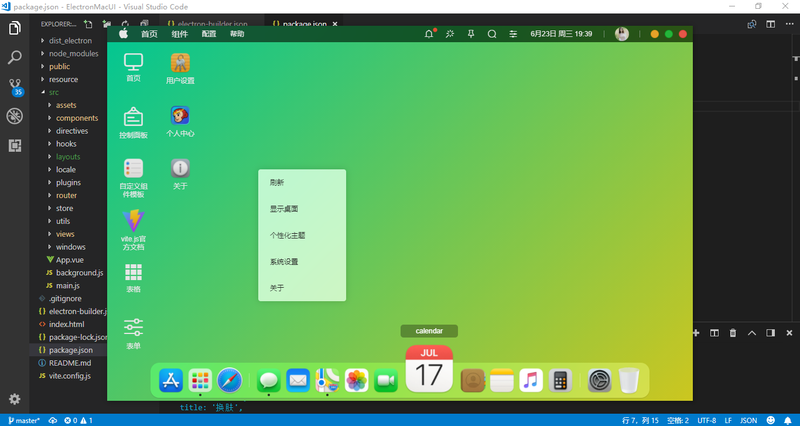Image resolution: width=800 pixels, height=426 pixels.
Task: Open Launchpad in the dock
Action: (200, 381)
